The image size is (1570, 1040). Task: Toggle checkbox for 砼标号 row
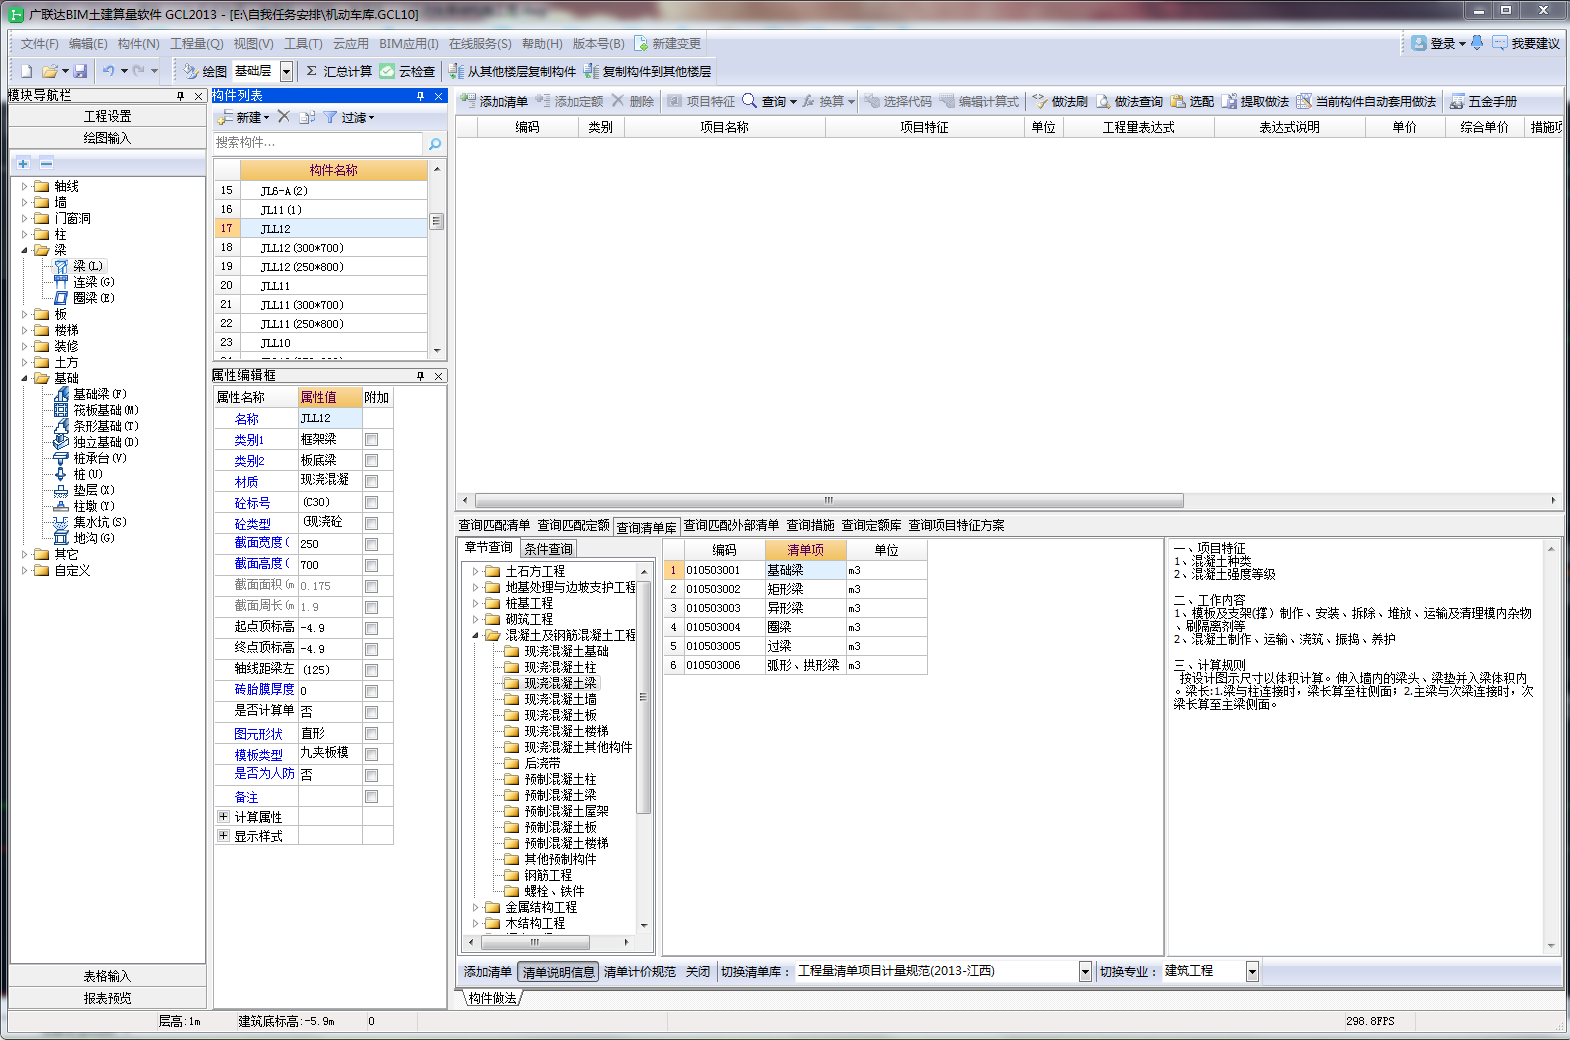372,503
